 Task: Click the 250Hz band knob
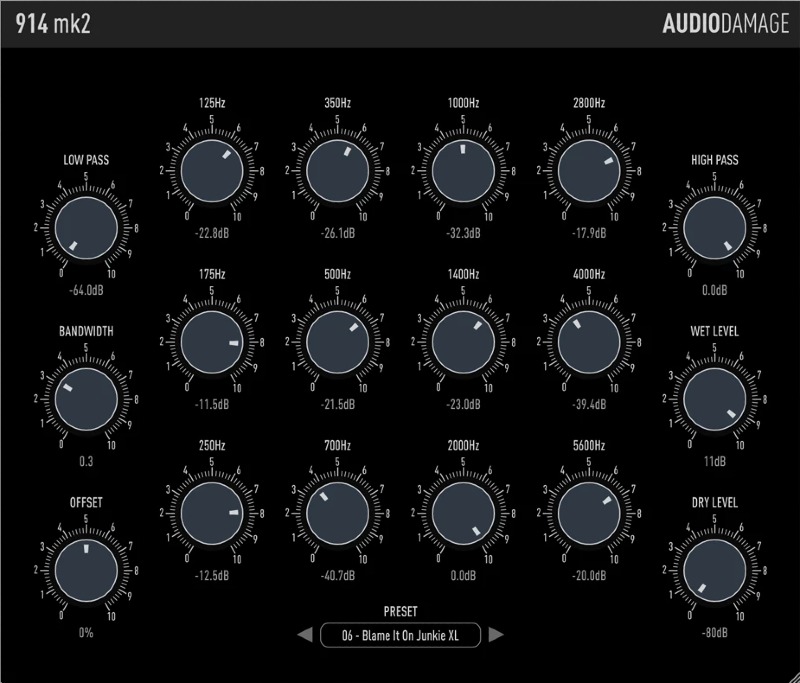212,514
